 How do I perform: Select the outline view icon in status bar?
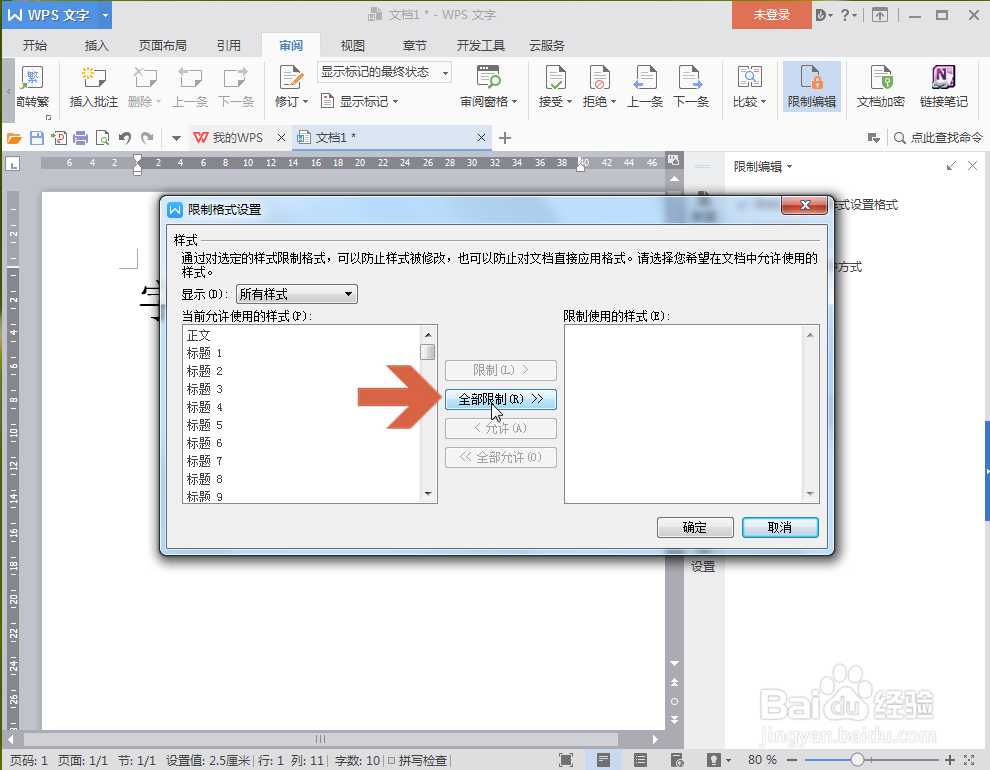(x=640, y=760)
